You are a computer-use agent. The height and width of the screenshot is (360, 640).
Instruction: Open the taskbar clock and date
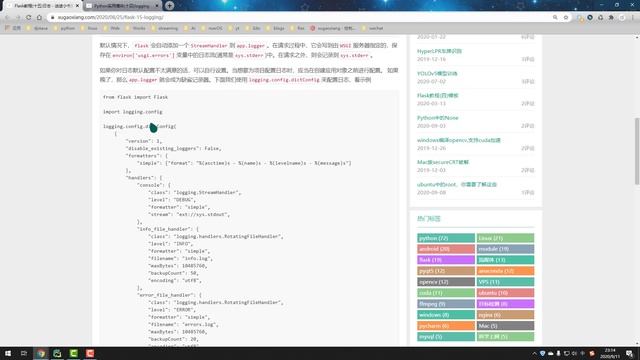click(610, 353)
